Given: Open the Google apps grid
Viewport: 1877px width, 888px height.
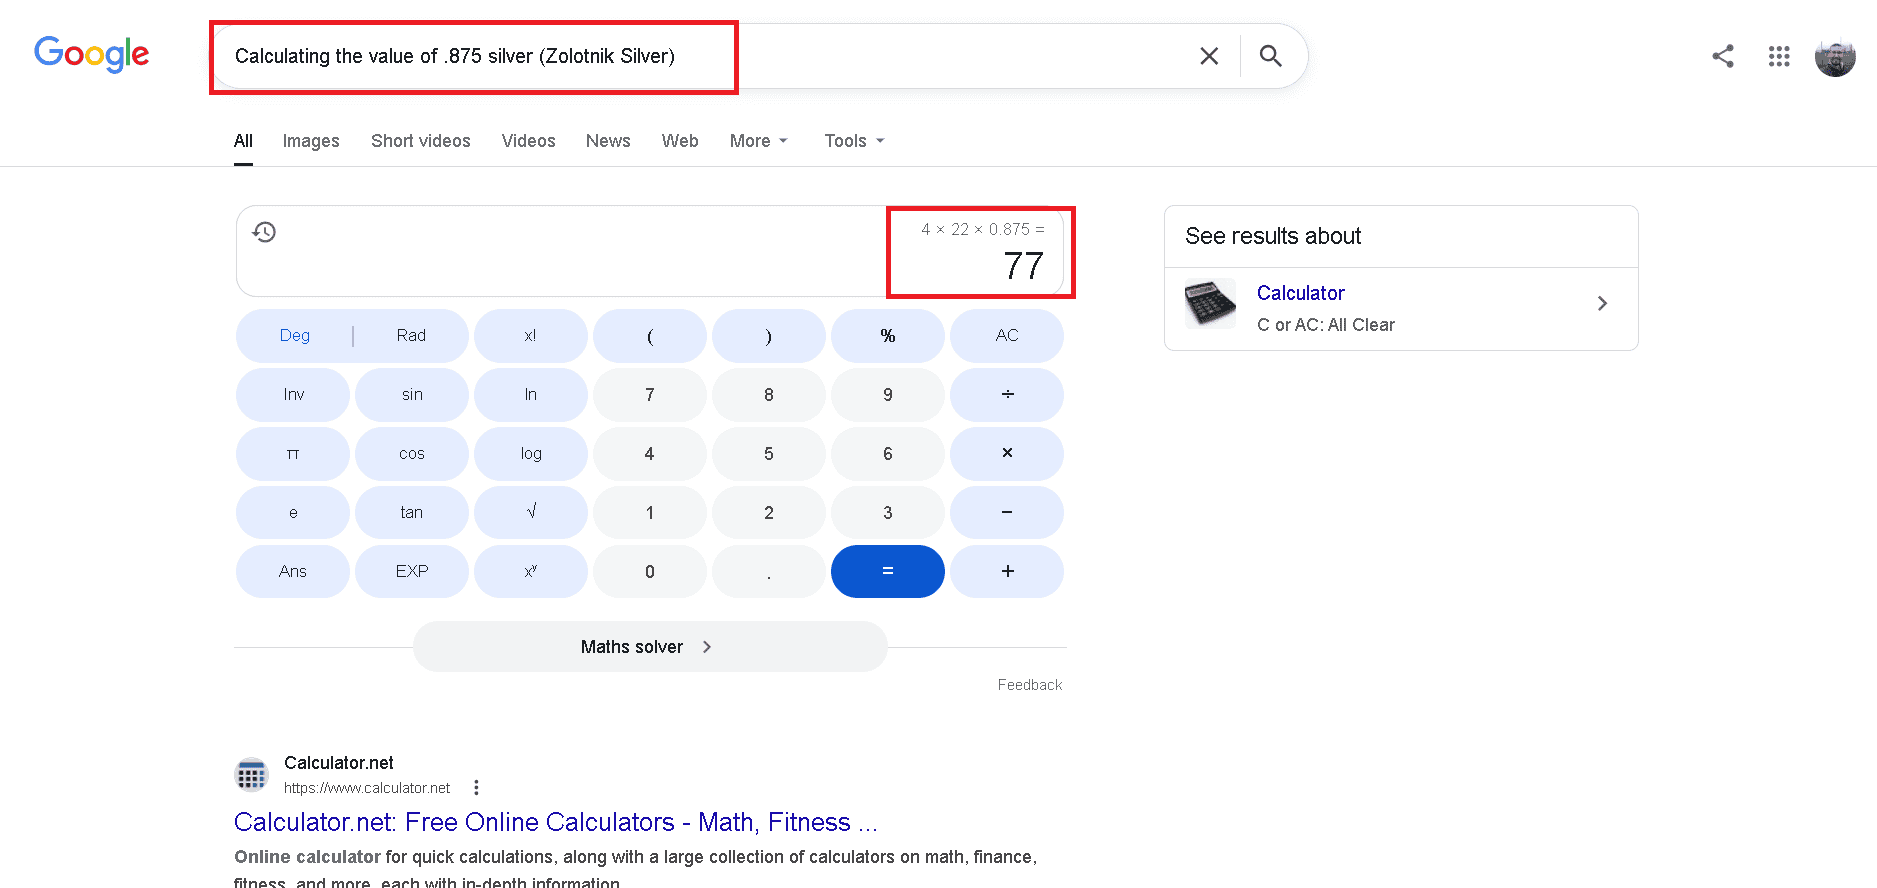Looking at the screenshot, I should pos(1778,56).
